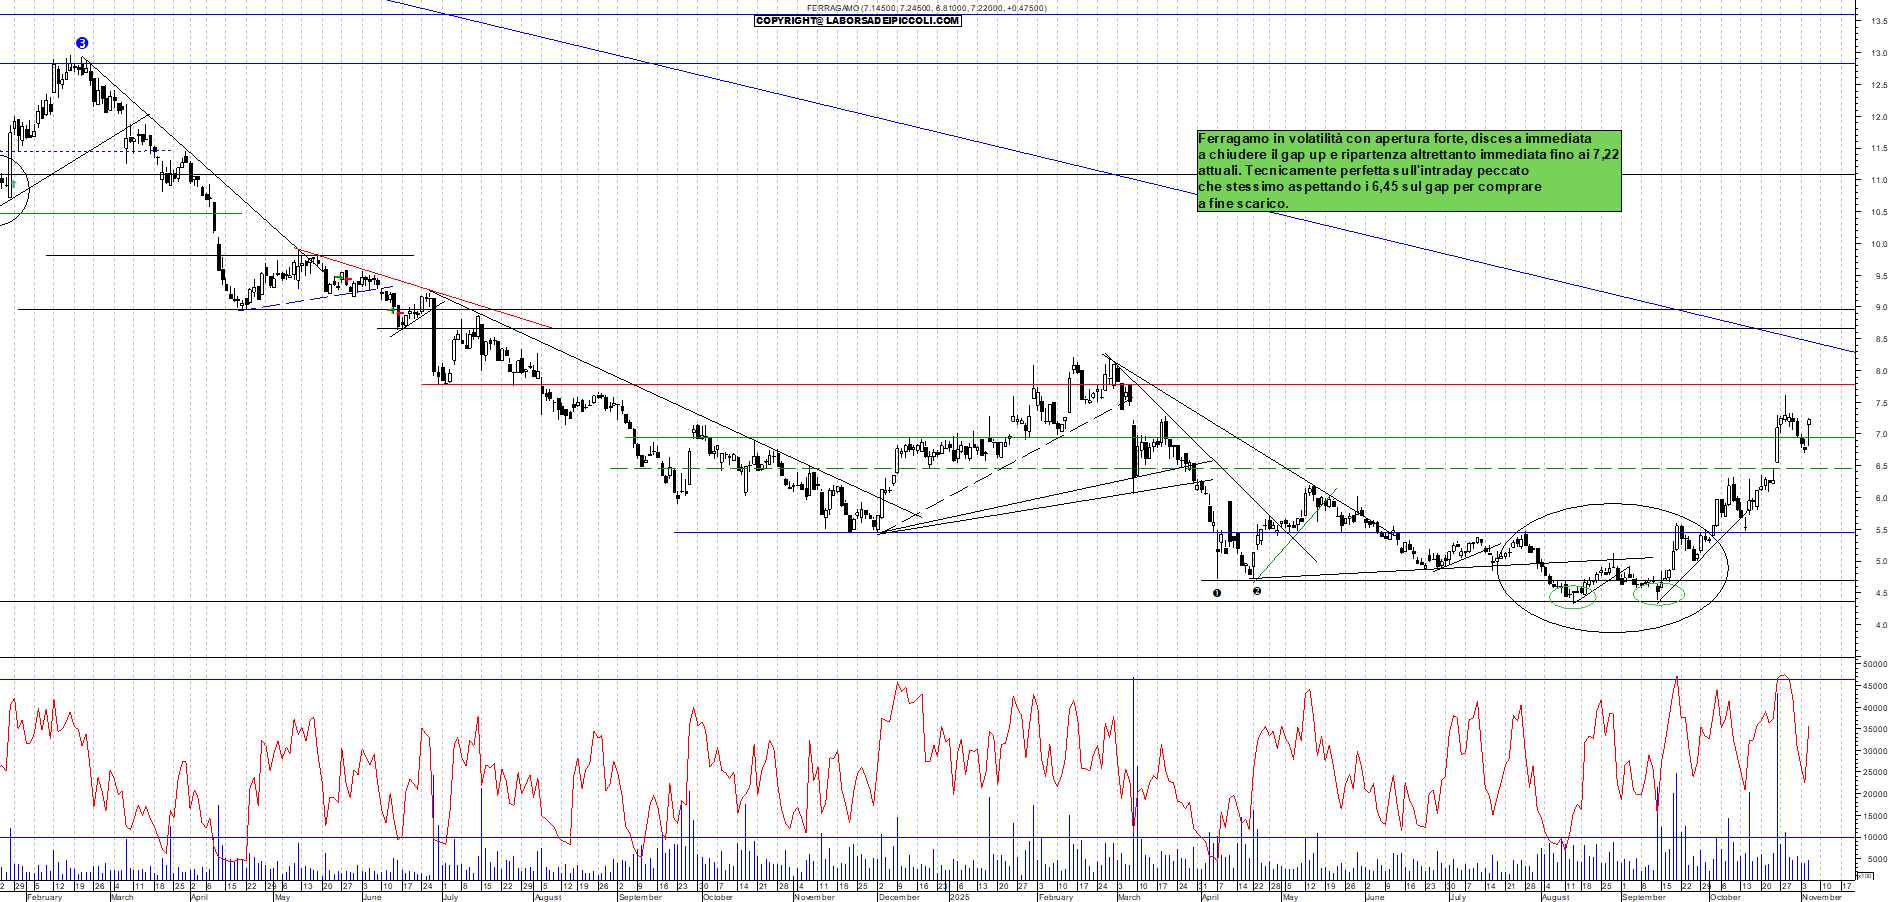Click the small green ellipse around the August bottom
Screen dimensions: 1890x902
click(x=1573, y=597)
